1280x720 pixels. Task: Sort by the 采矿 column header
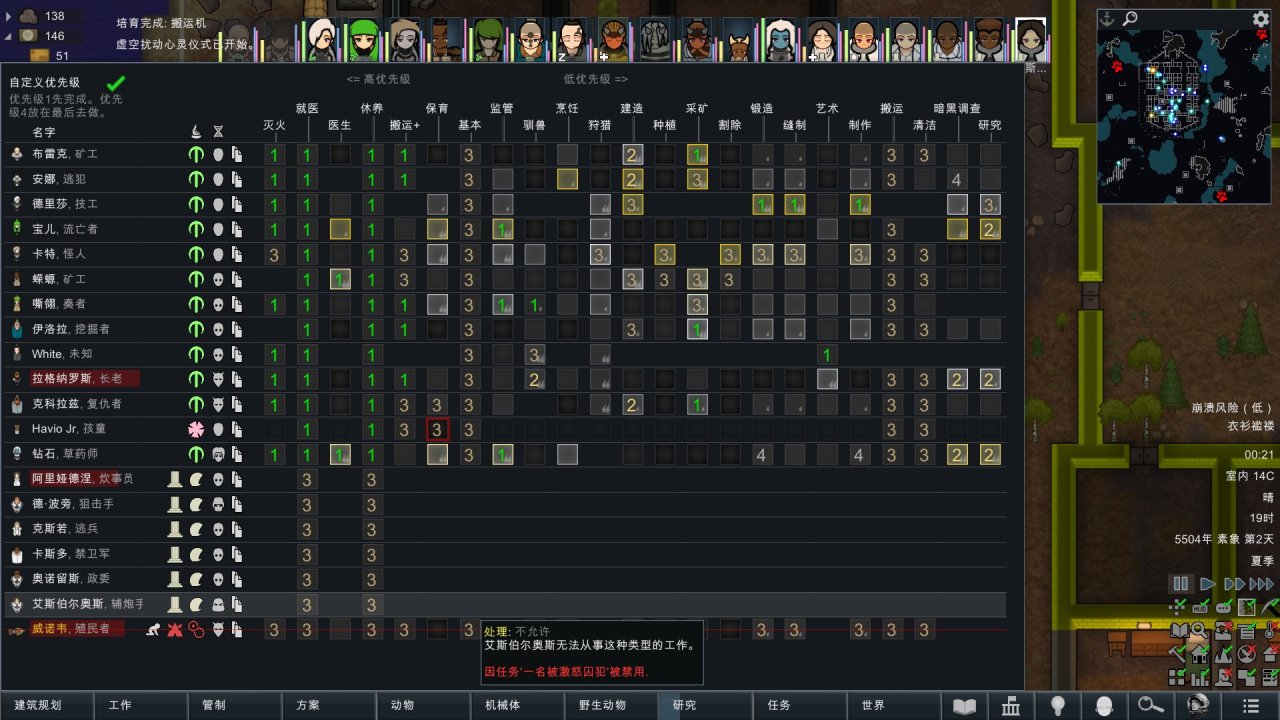click(697, 108)
